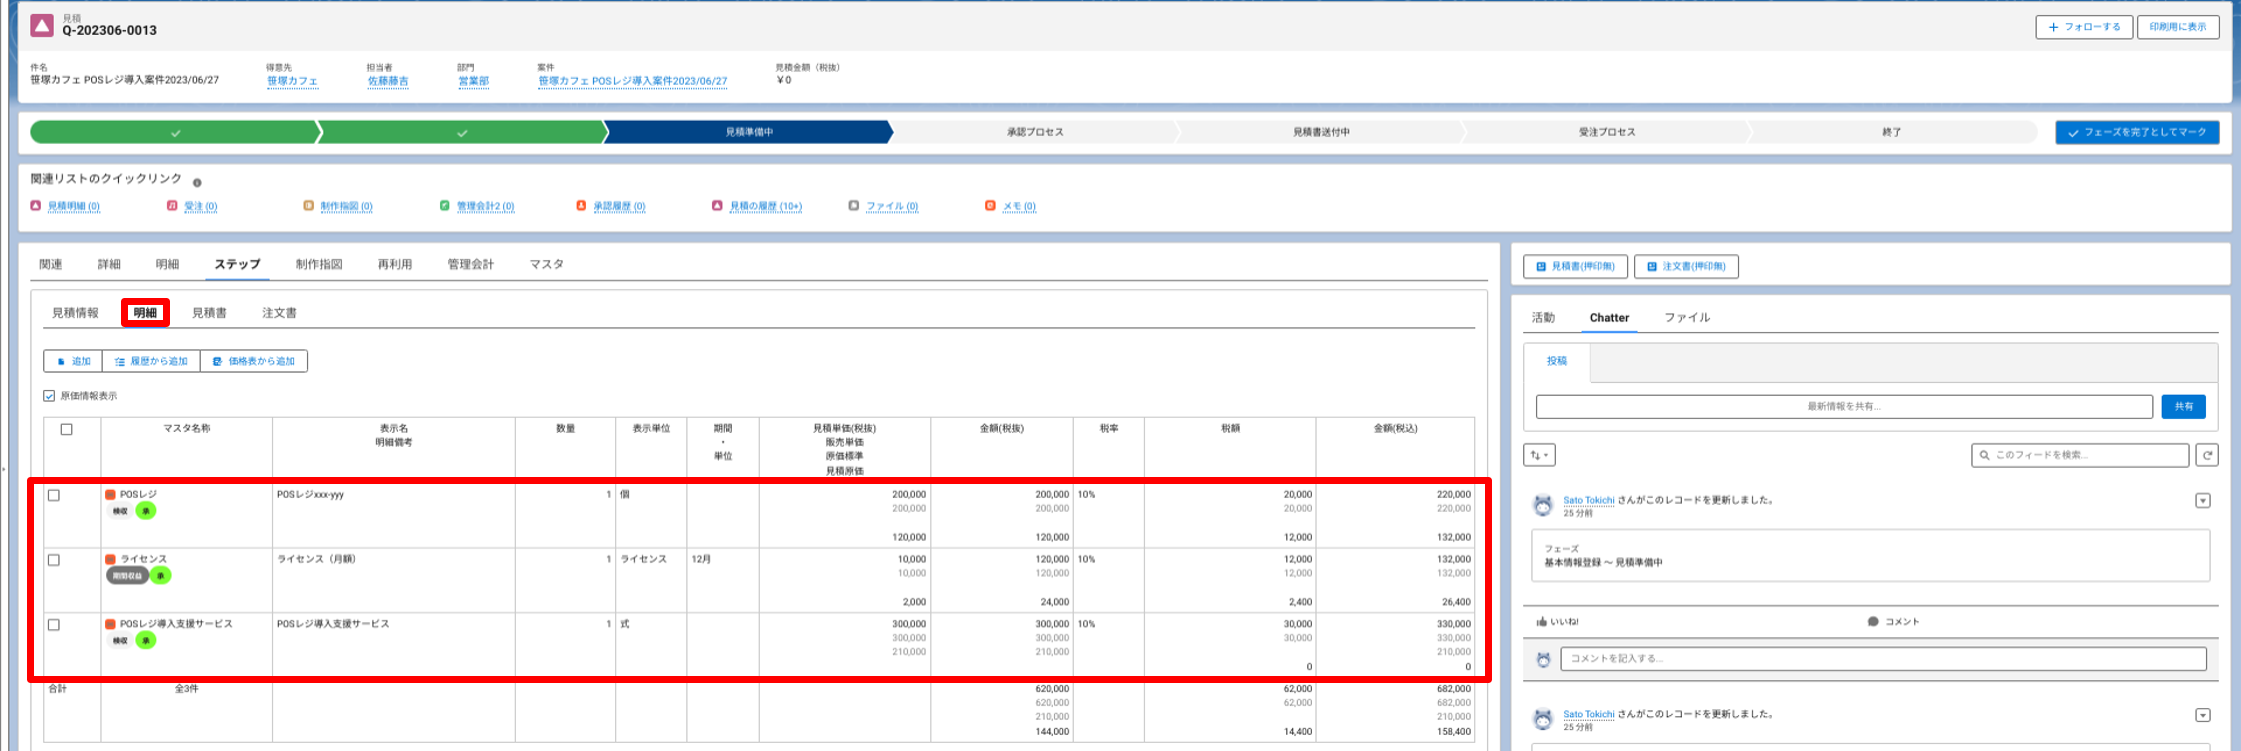Check the POSレジ導入支援サービス row checkbox
Image resolution: width=2241 pixels, height=751 pixels.
point(54,625)
